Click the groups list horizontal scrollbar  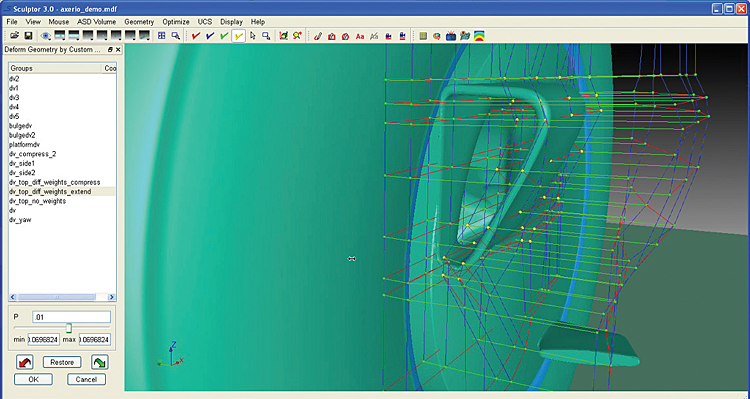point(62,297)
